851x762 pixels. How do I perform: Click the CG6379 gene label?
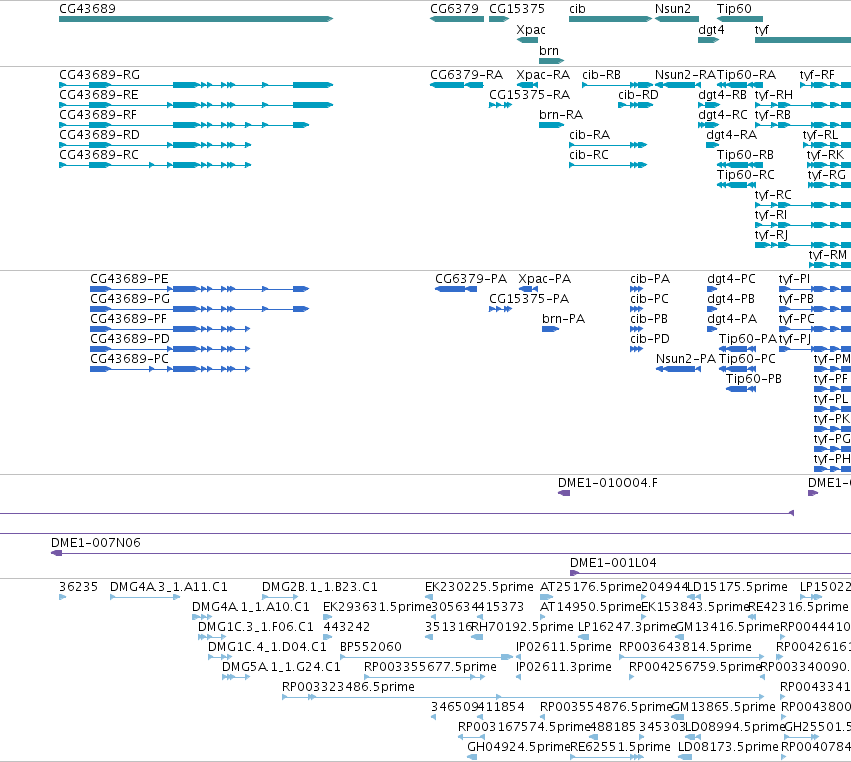point(454,9)
